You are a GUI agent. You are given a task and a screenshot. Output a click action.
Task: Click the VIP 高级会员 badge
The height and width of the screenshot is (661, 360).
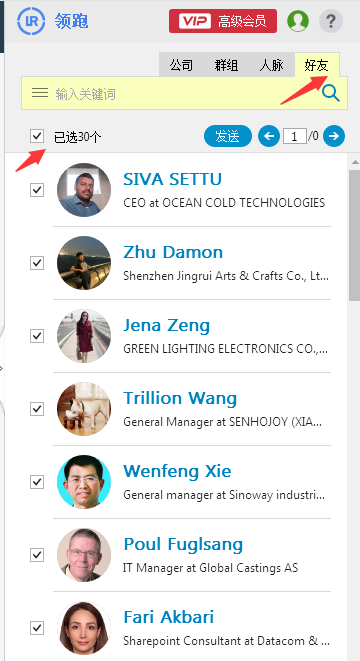coord(223,21)
